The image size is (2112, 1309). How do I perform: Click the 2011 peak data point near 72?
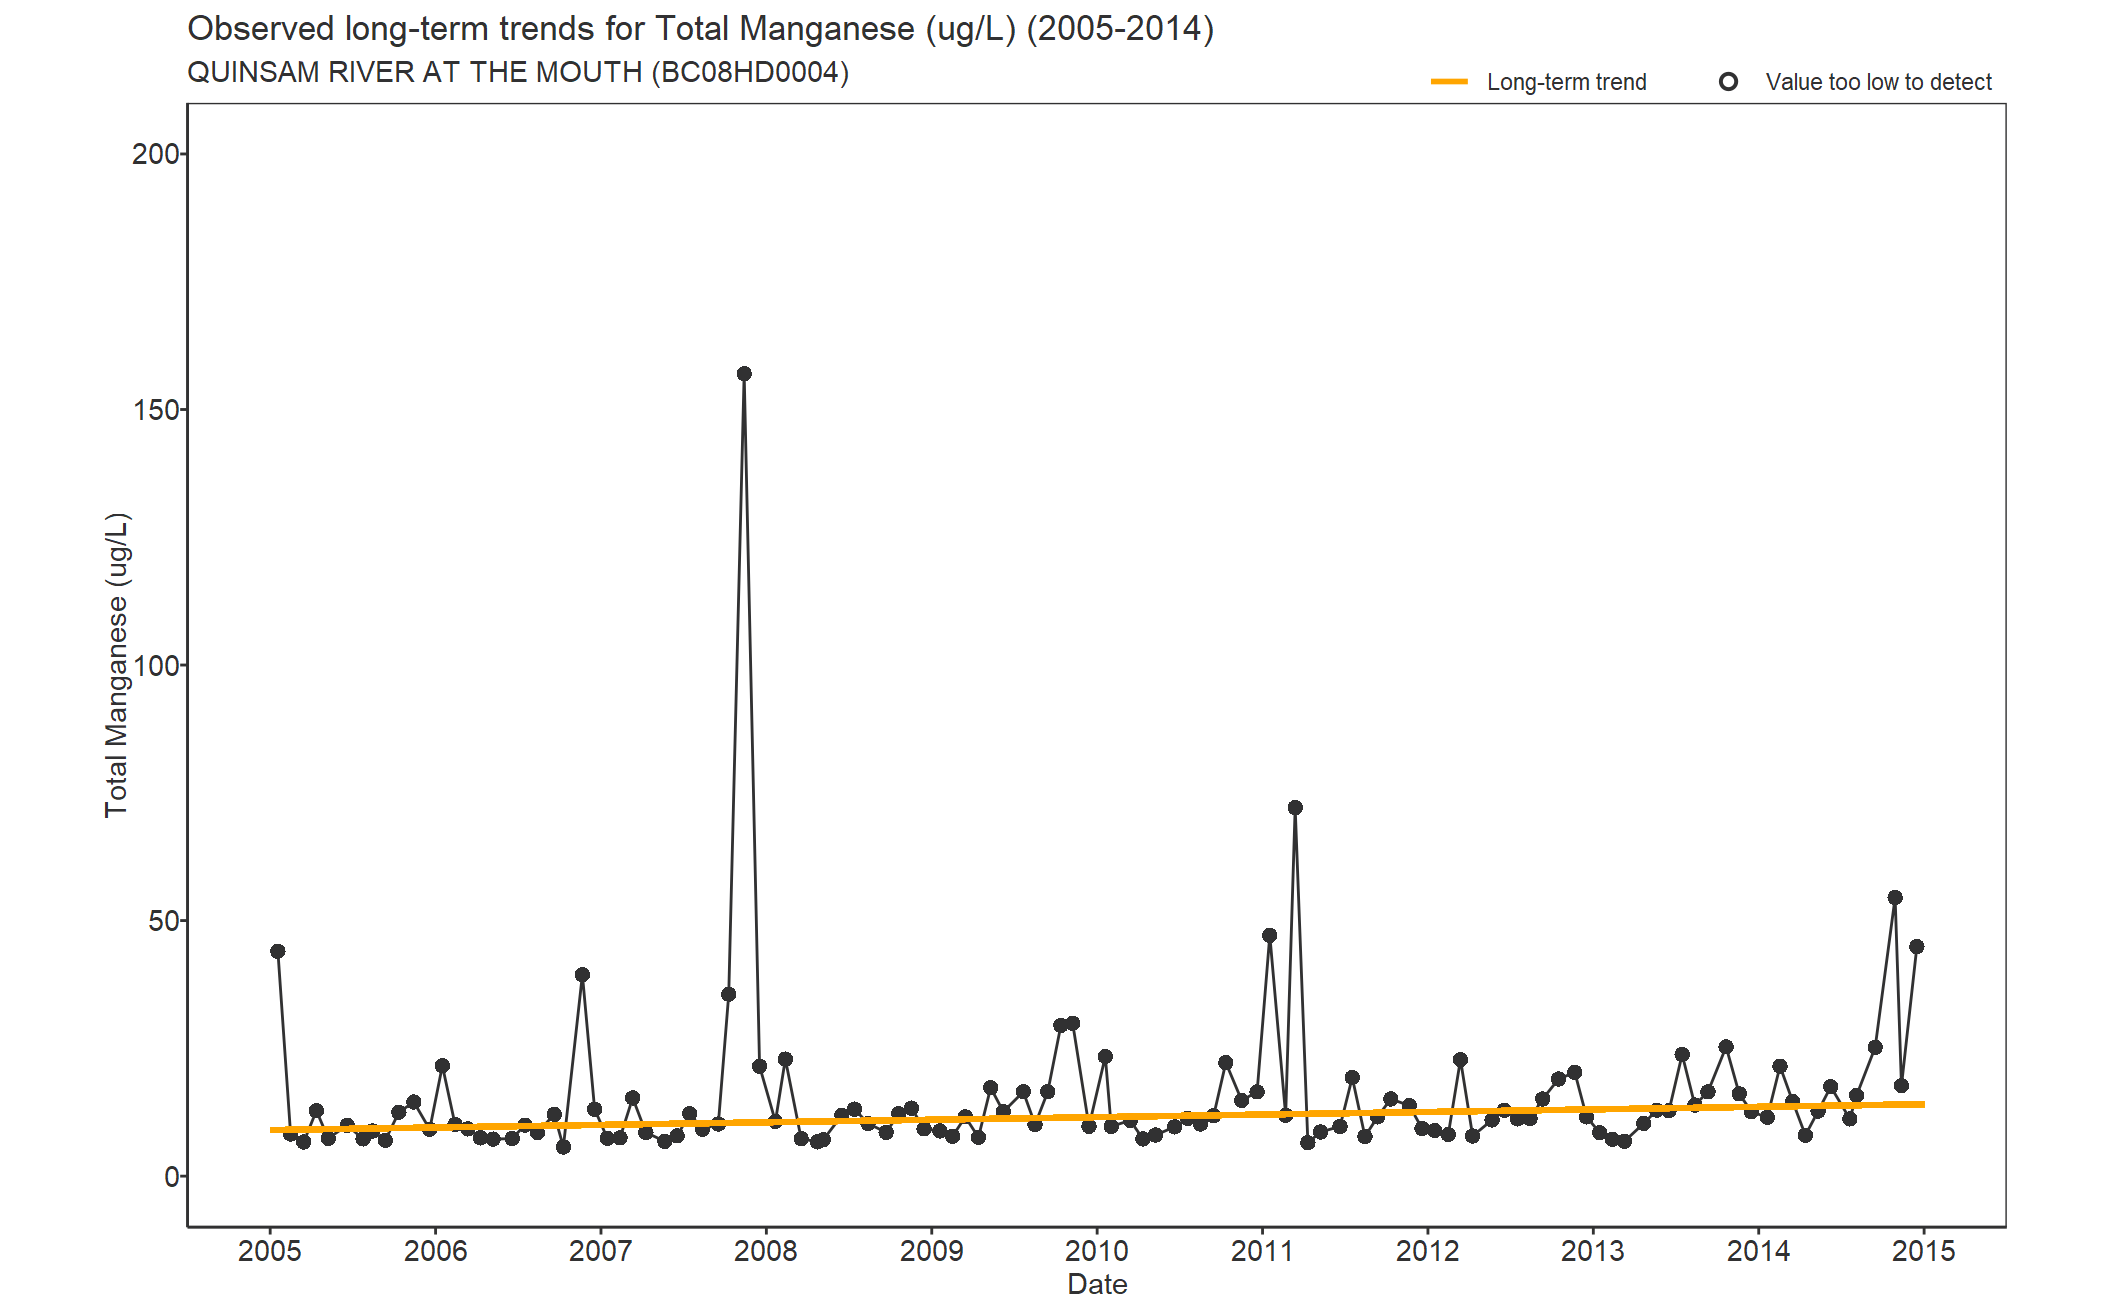coord(1295,808)
